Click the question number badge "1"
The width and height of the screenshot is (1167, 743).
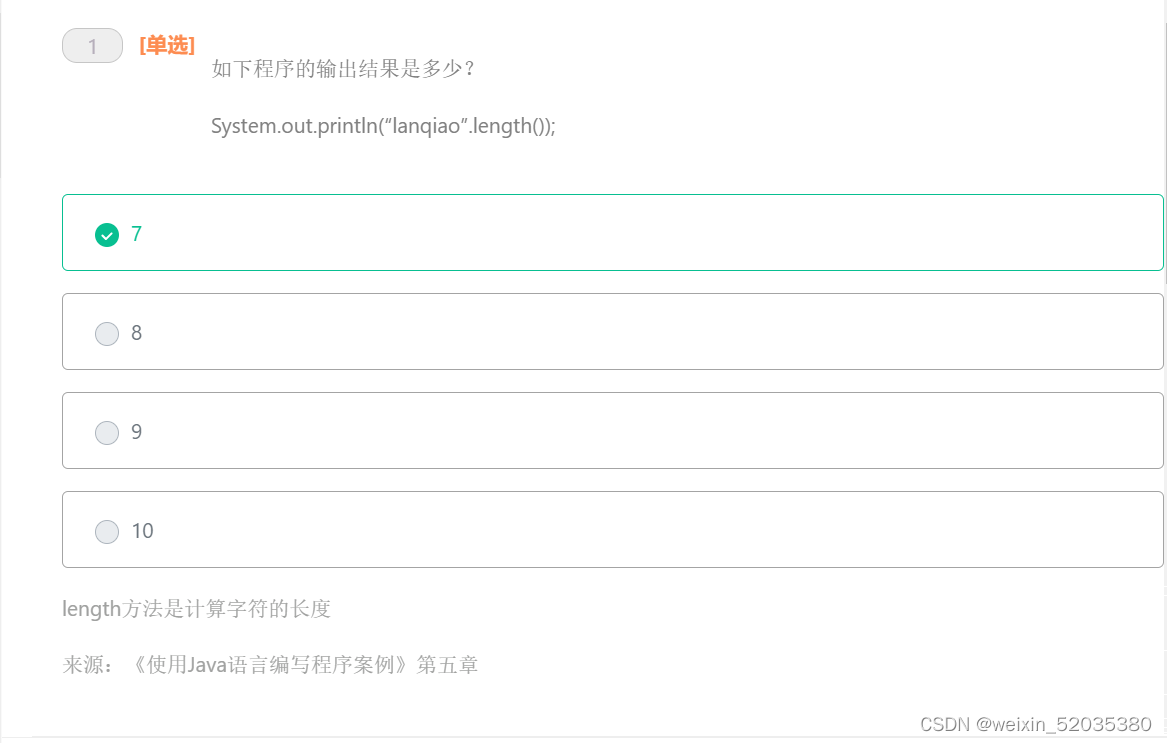tap(92, 45)
